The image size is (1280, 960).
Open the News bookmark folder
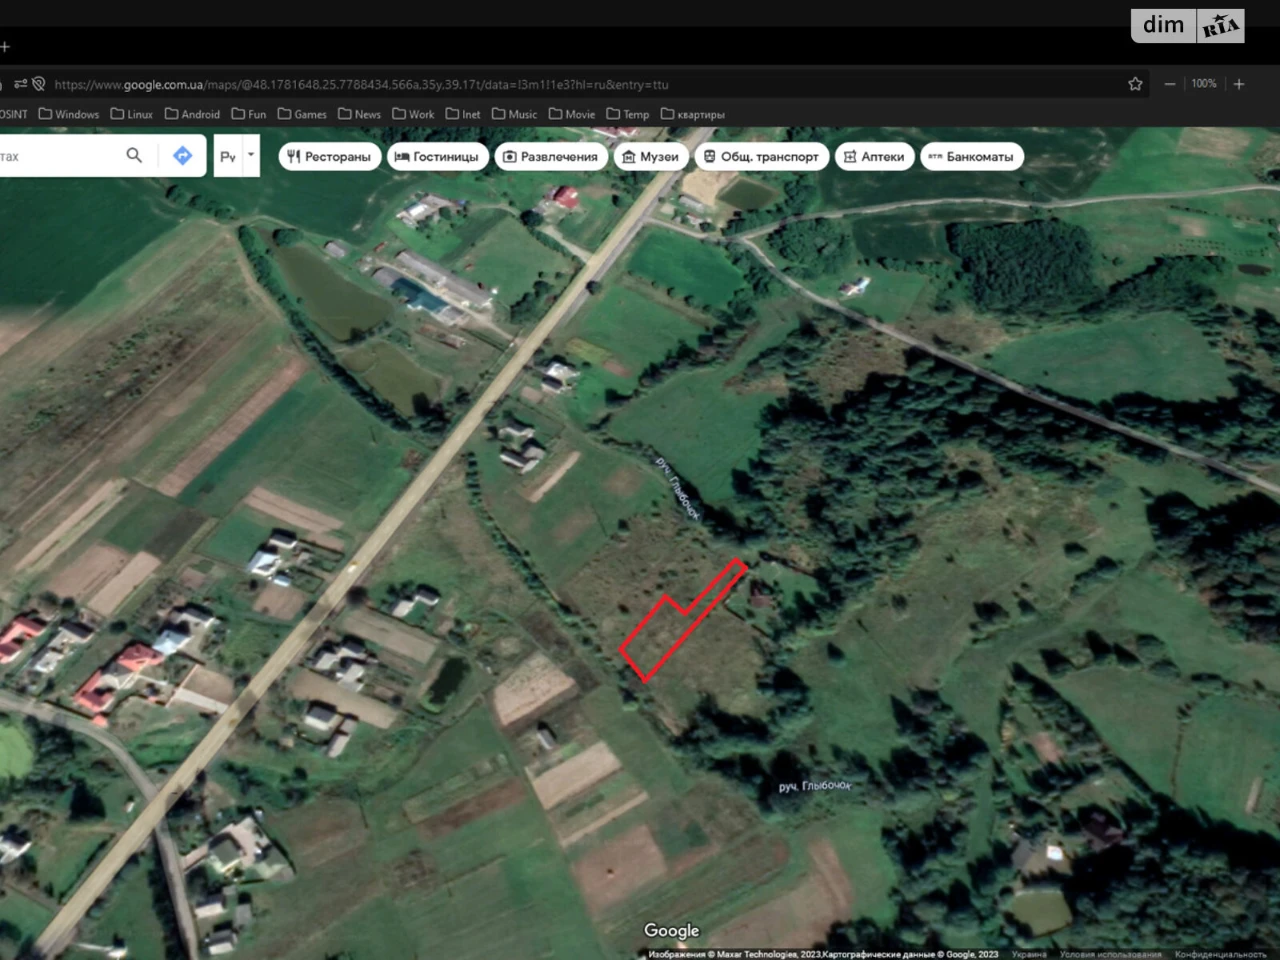coord(360,114)
